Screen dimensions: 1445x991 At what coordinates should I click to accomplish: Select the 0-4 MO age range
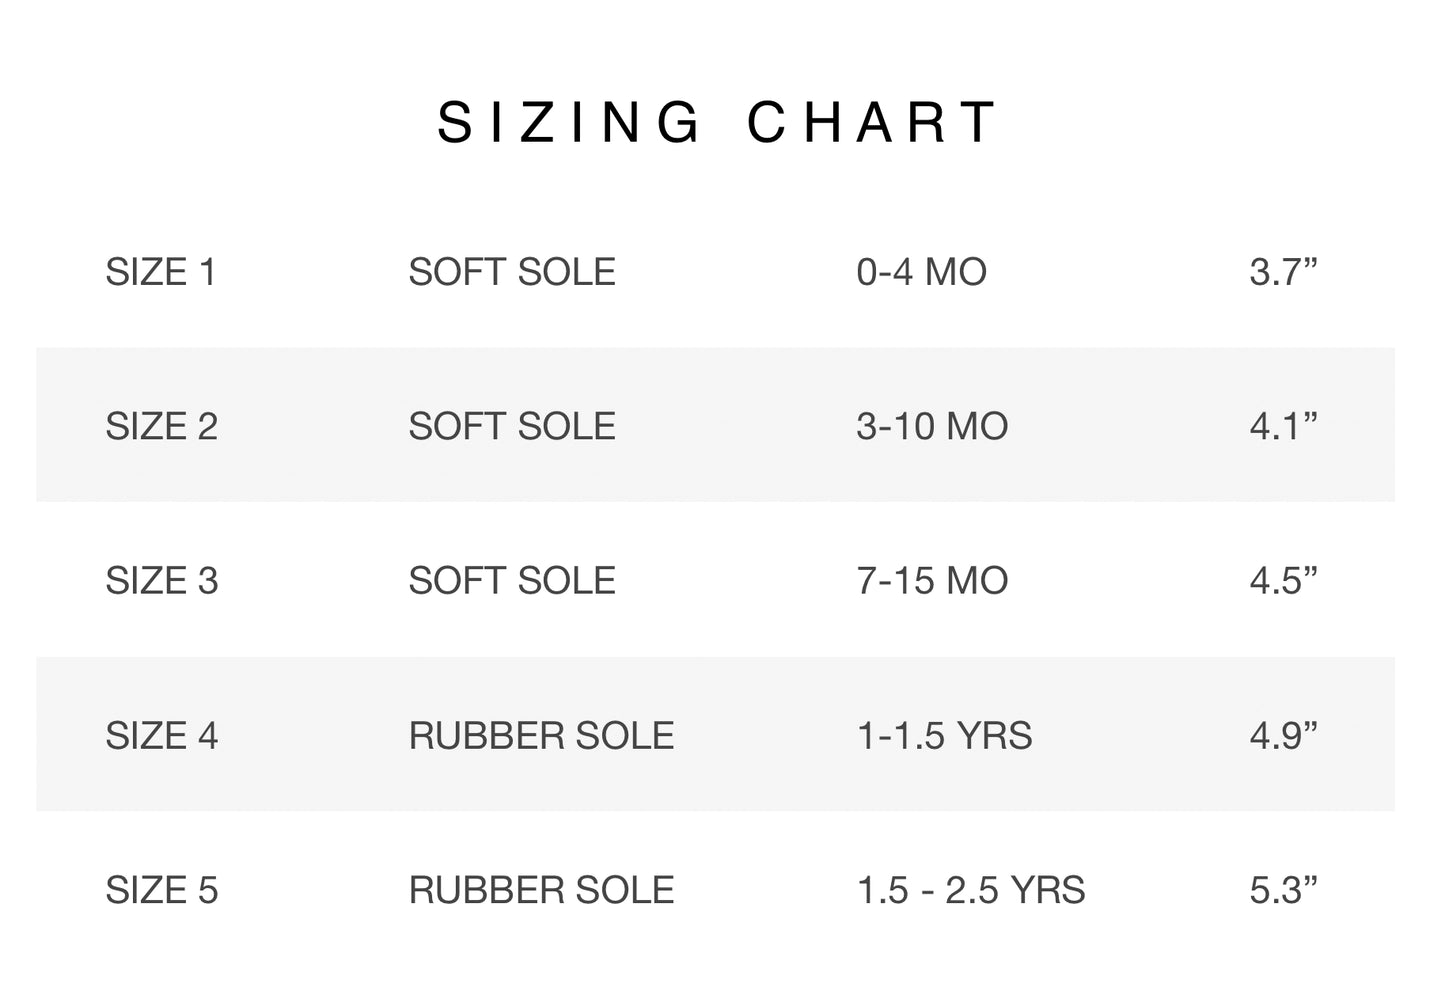pos(921,272)
